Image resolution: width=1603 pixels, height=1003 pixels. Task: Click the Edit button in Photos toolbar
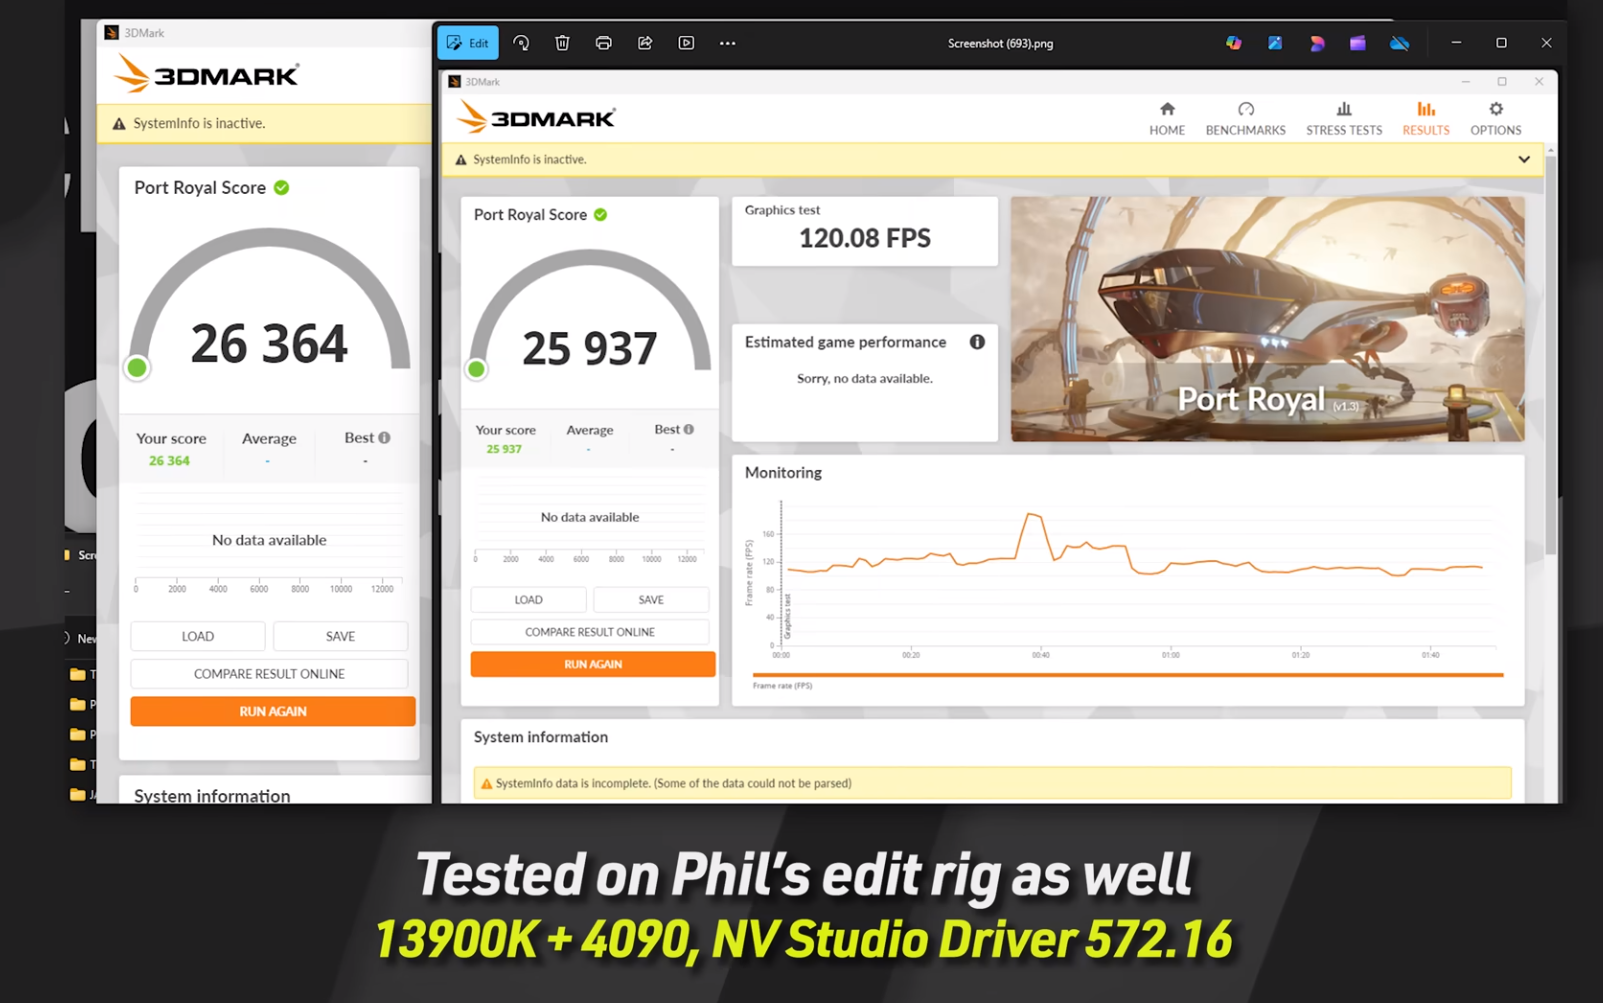tap(468, 43)
